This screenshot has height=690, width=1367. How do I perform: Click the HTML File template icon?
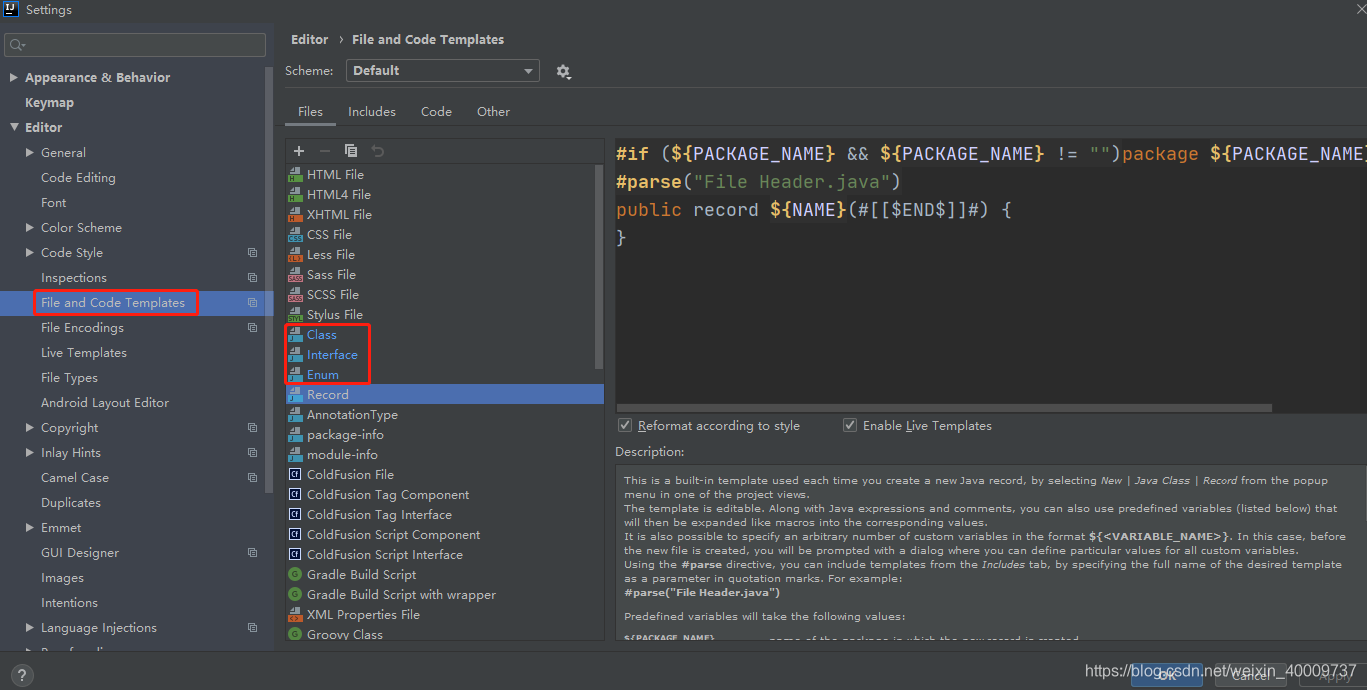(x=295, y=175)
